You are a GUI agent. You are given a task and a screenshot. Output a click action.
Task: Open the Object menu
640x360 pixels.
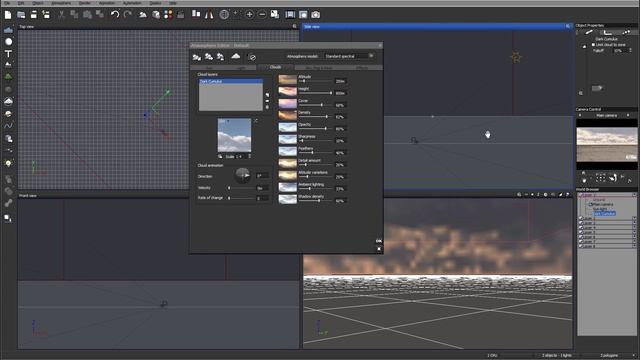click(x=38, y=3)
